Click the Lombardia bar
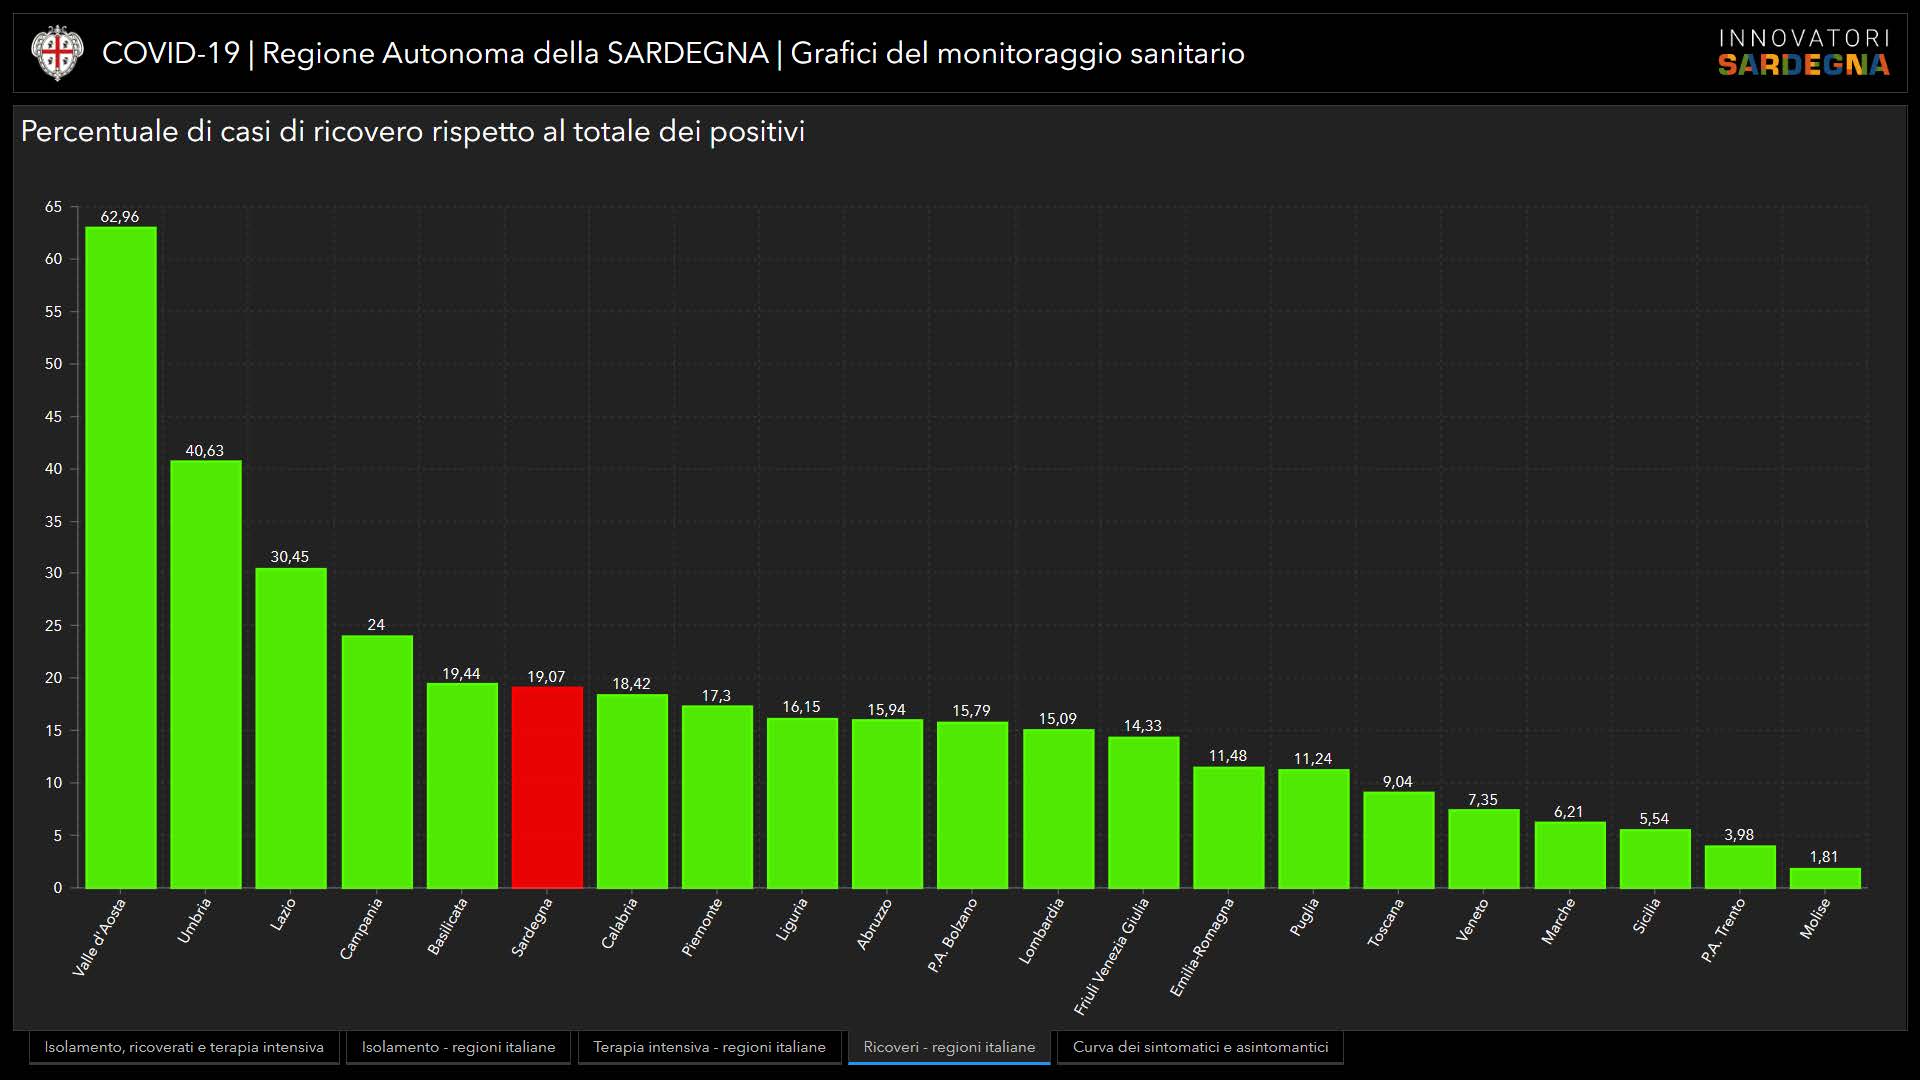This screenshot has height=1080, width=1920. 1058,809
